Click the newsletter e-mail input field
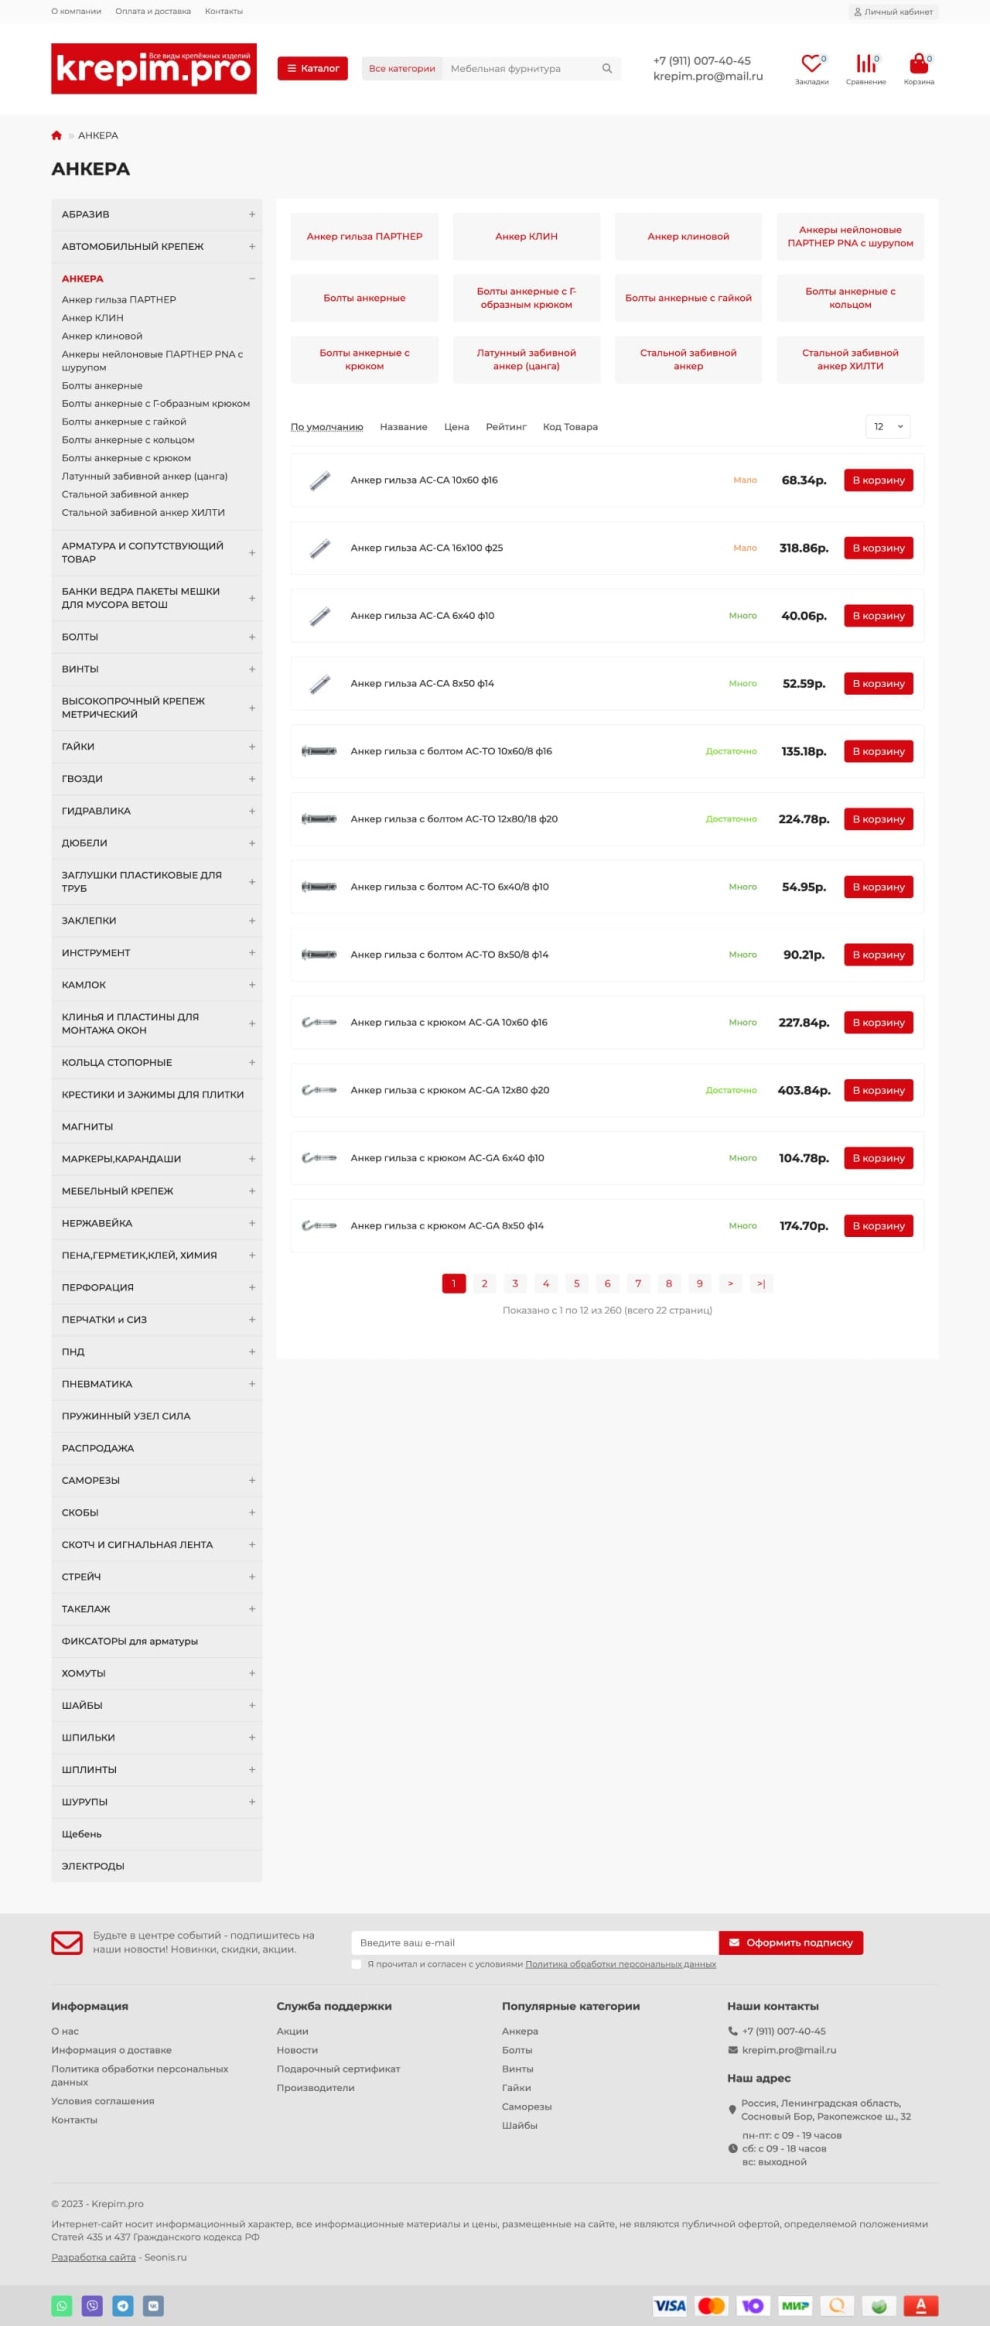The image size is (990, 2326). [534, 1942]
